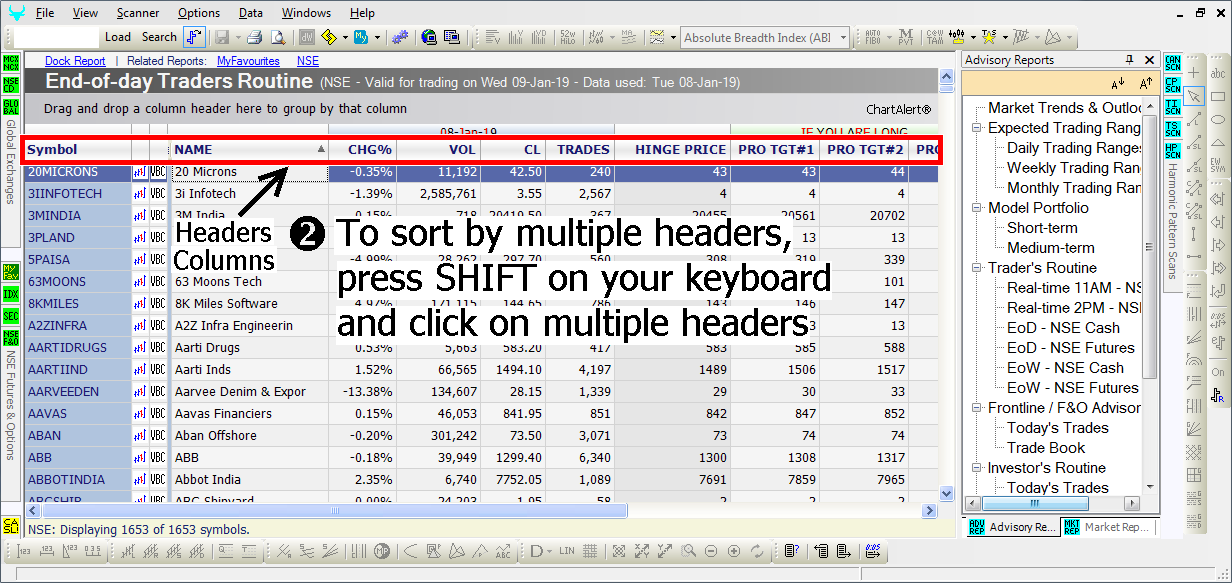Open the D timeframe dropdown on the bottom toolbar
Screen dimensions: 1232x583
click(x=549, y=551)
